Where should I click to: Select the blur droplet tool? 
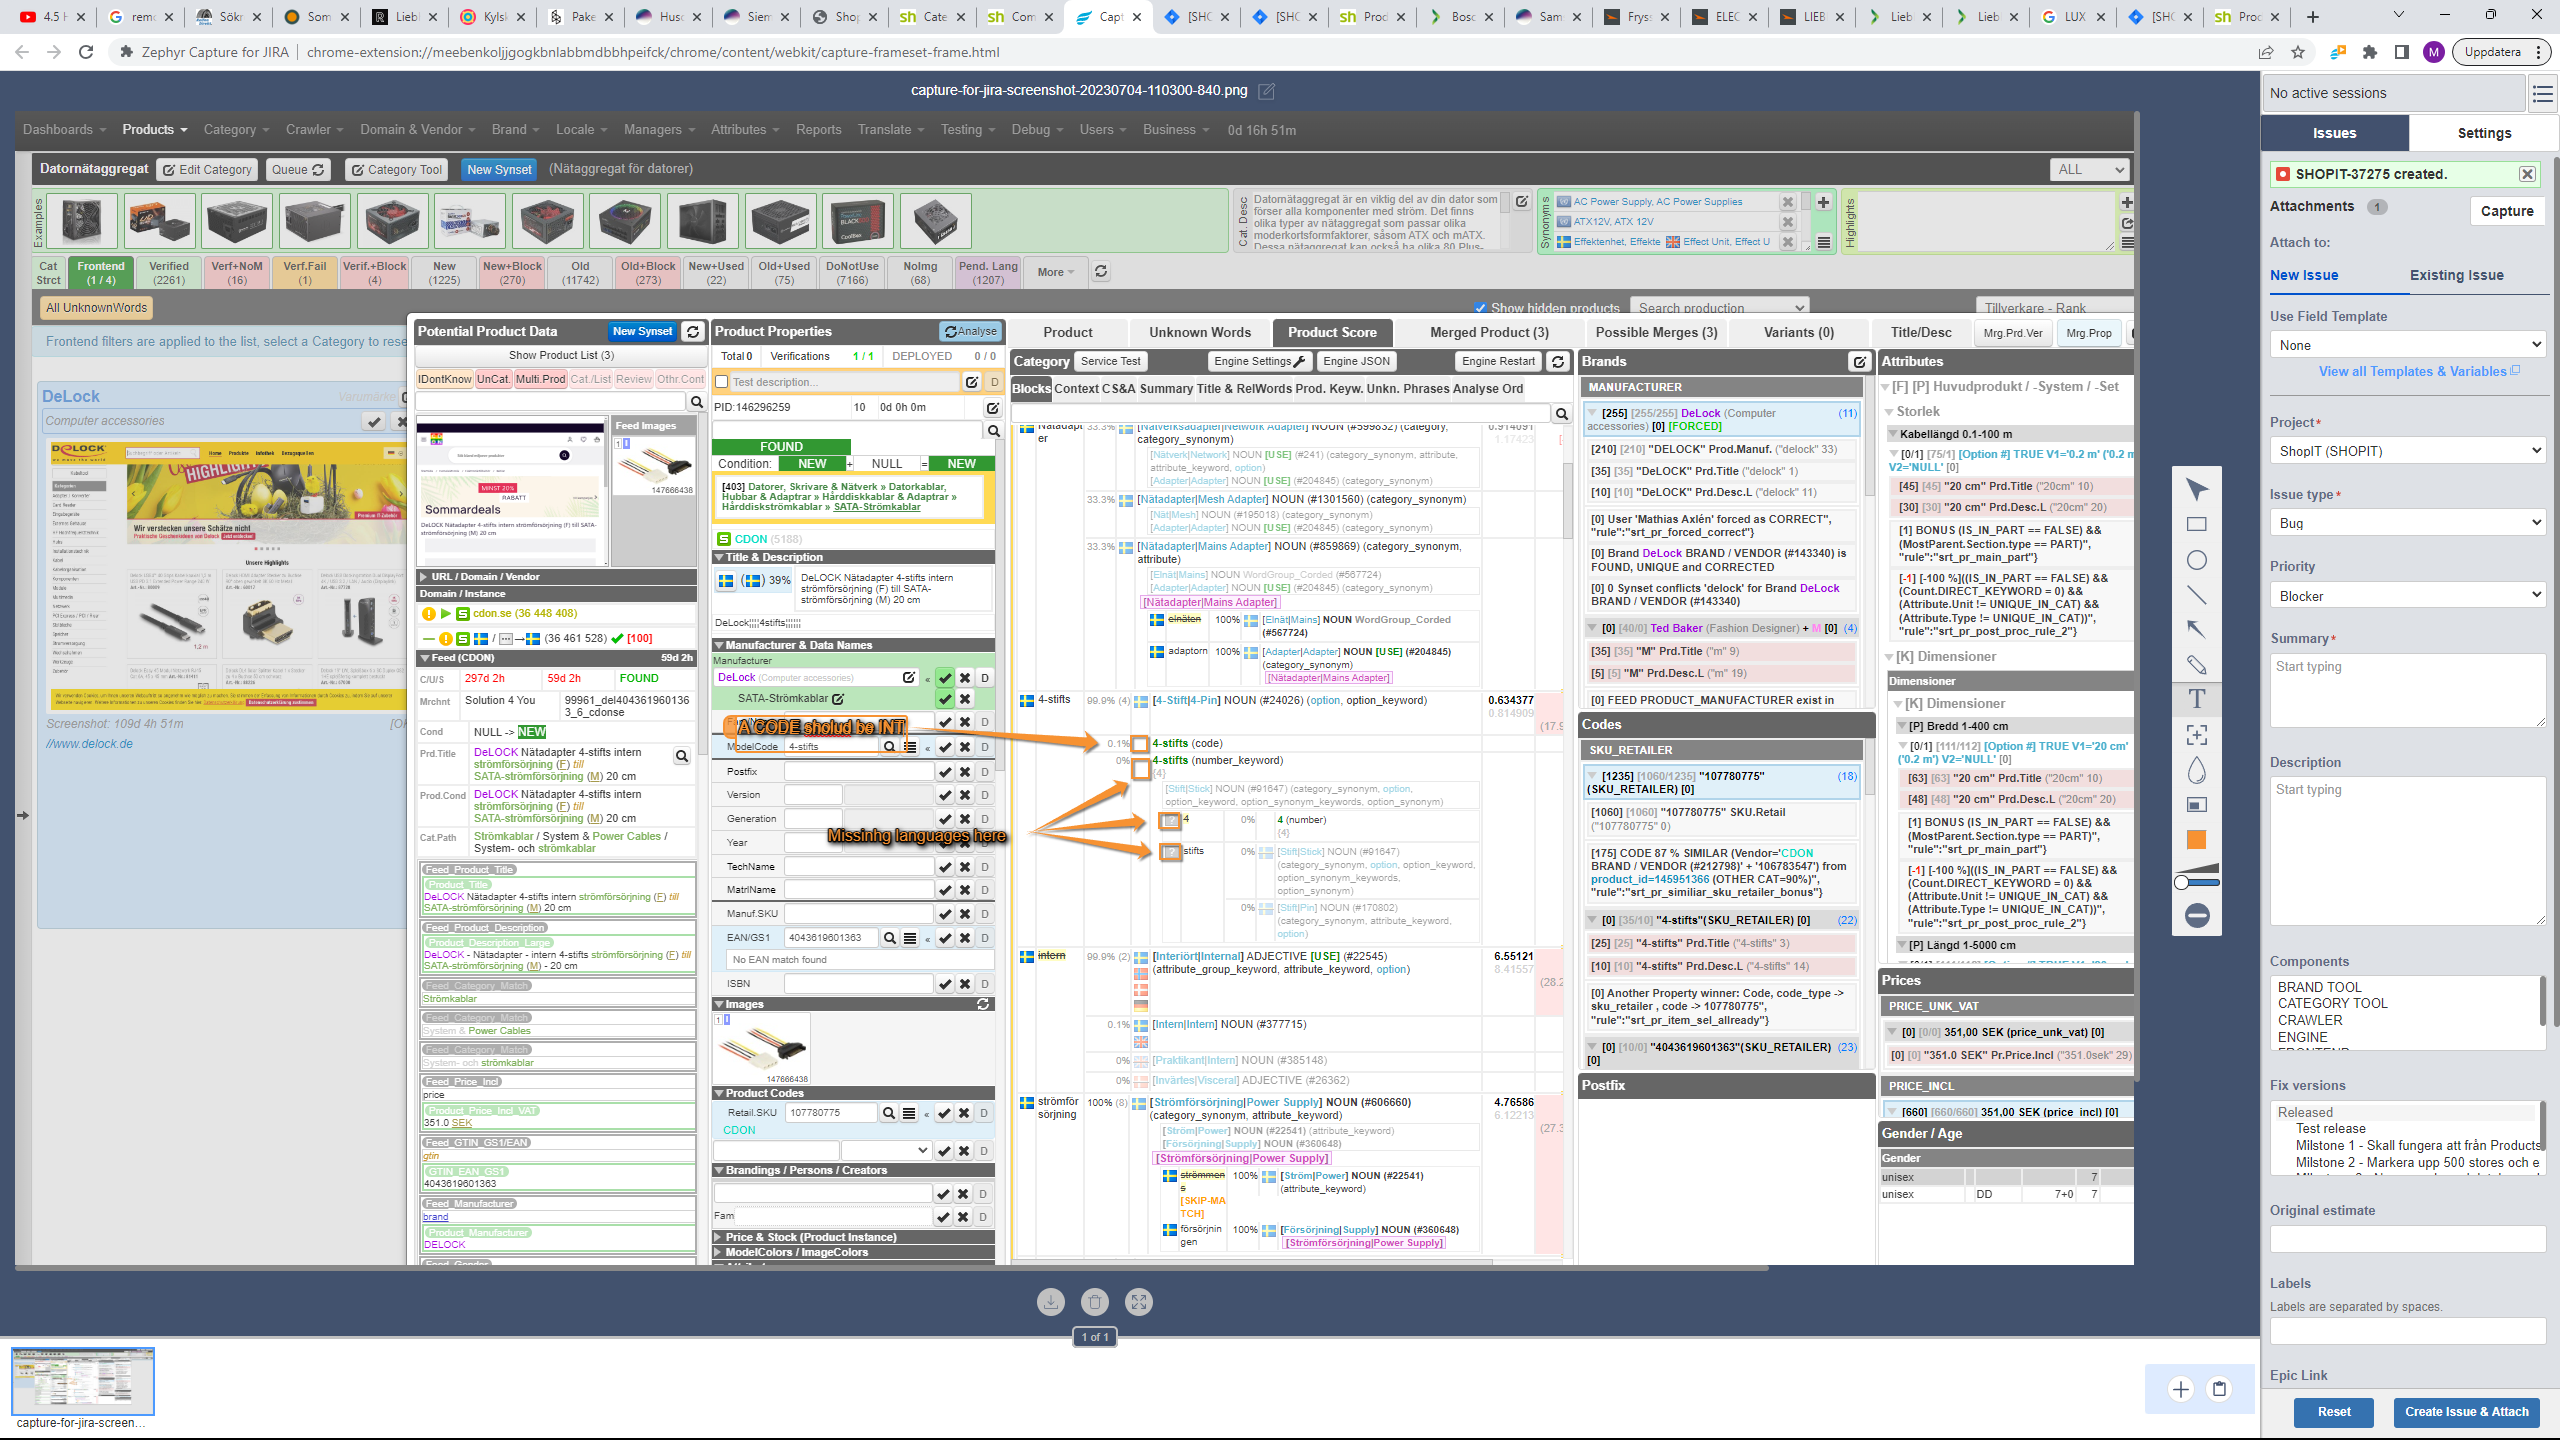tap(2196, 770)
